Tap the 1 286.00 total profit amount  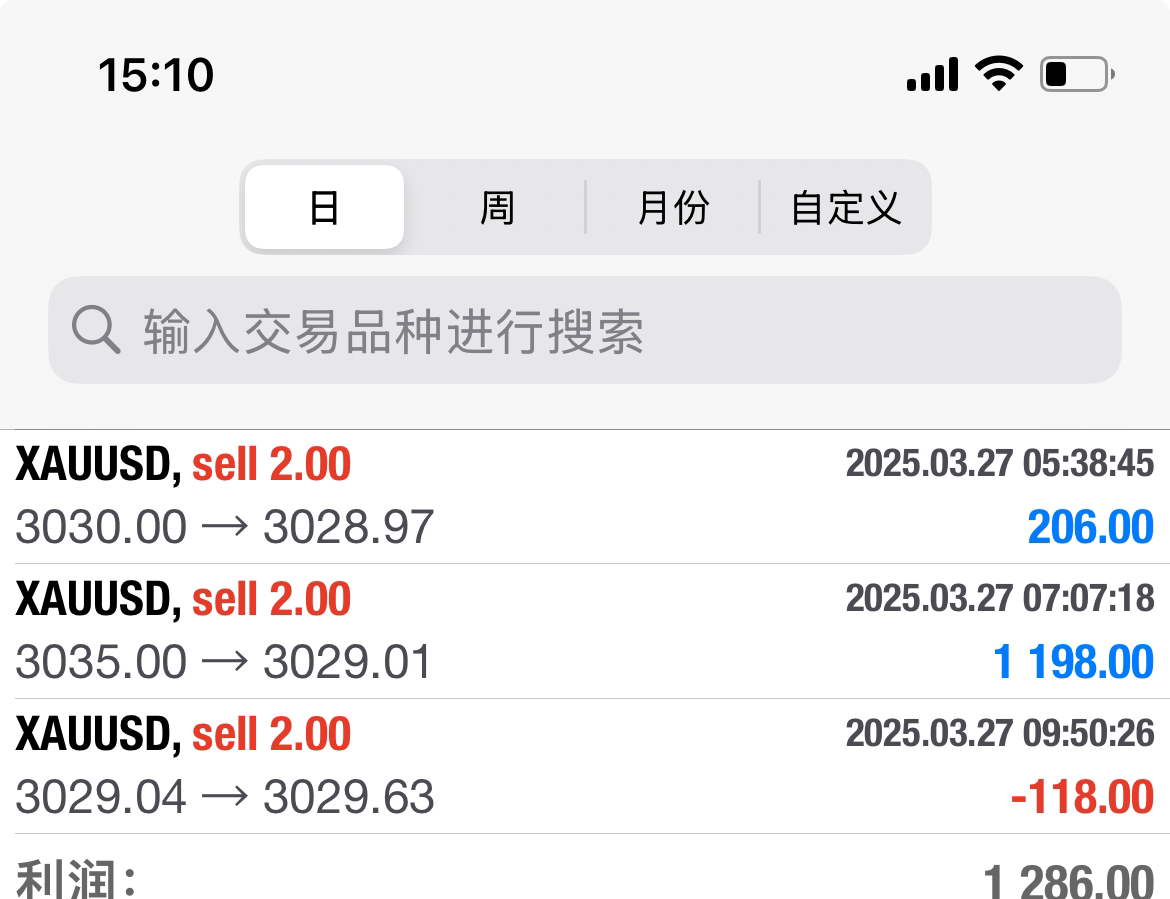tap(1068, 880)
